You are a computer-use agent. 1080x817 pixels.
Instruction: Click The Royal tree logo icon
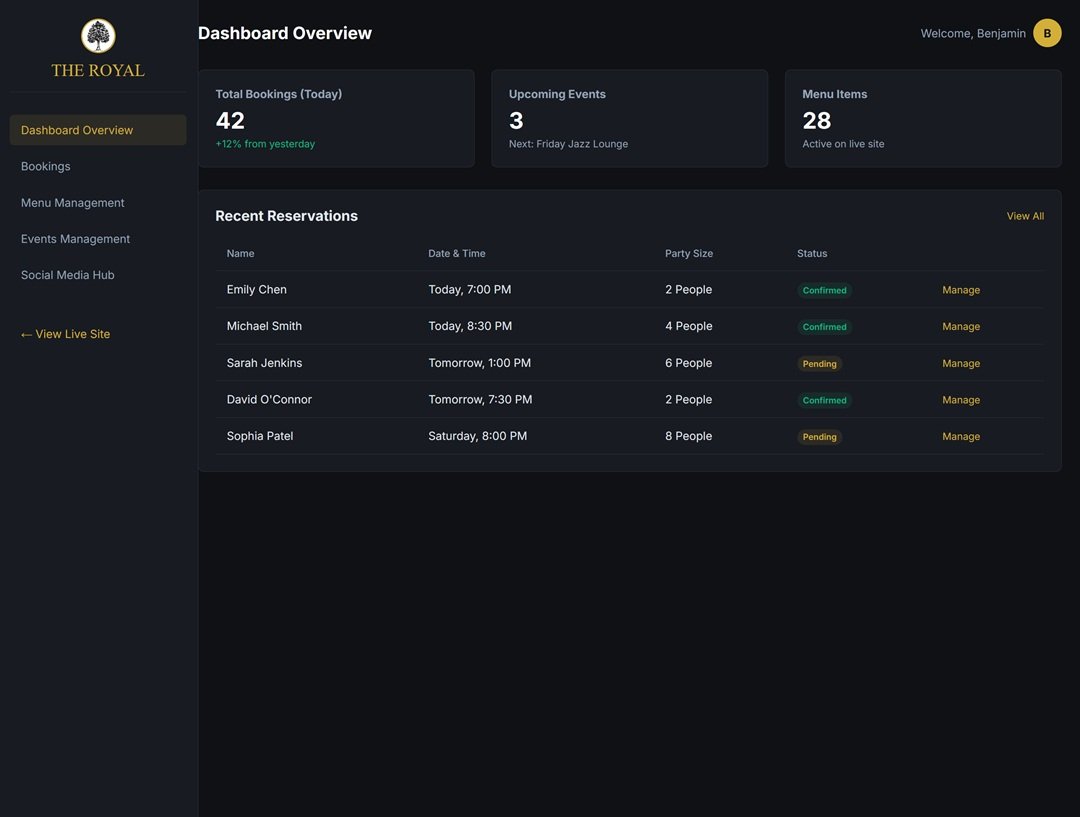pyautogui.click(x=98, y=36)
